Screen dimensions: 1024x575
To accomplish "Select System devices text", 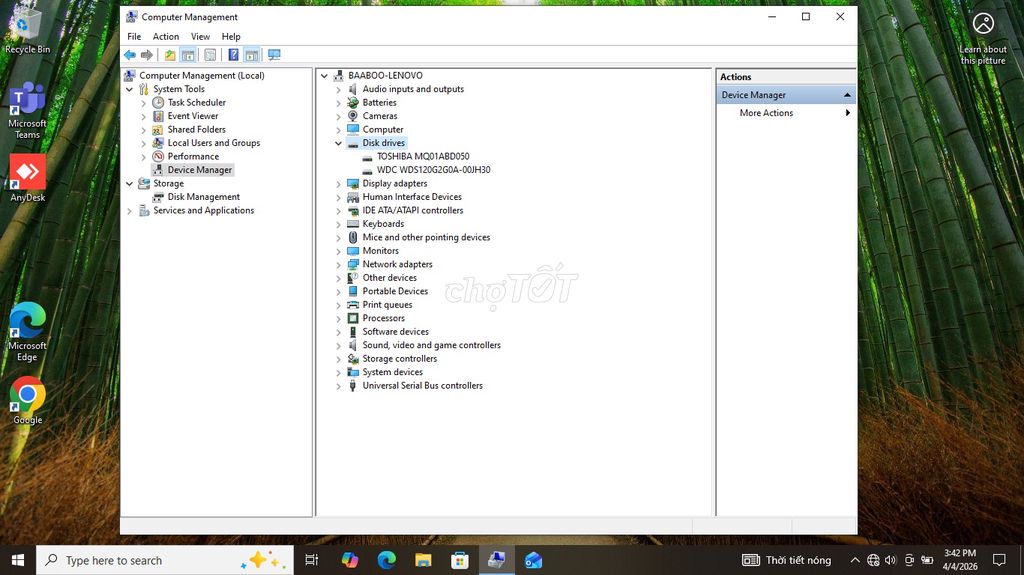I will [x=392, y=372].
